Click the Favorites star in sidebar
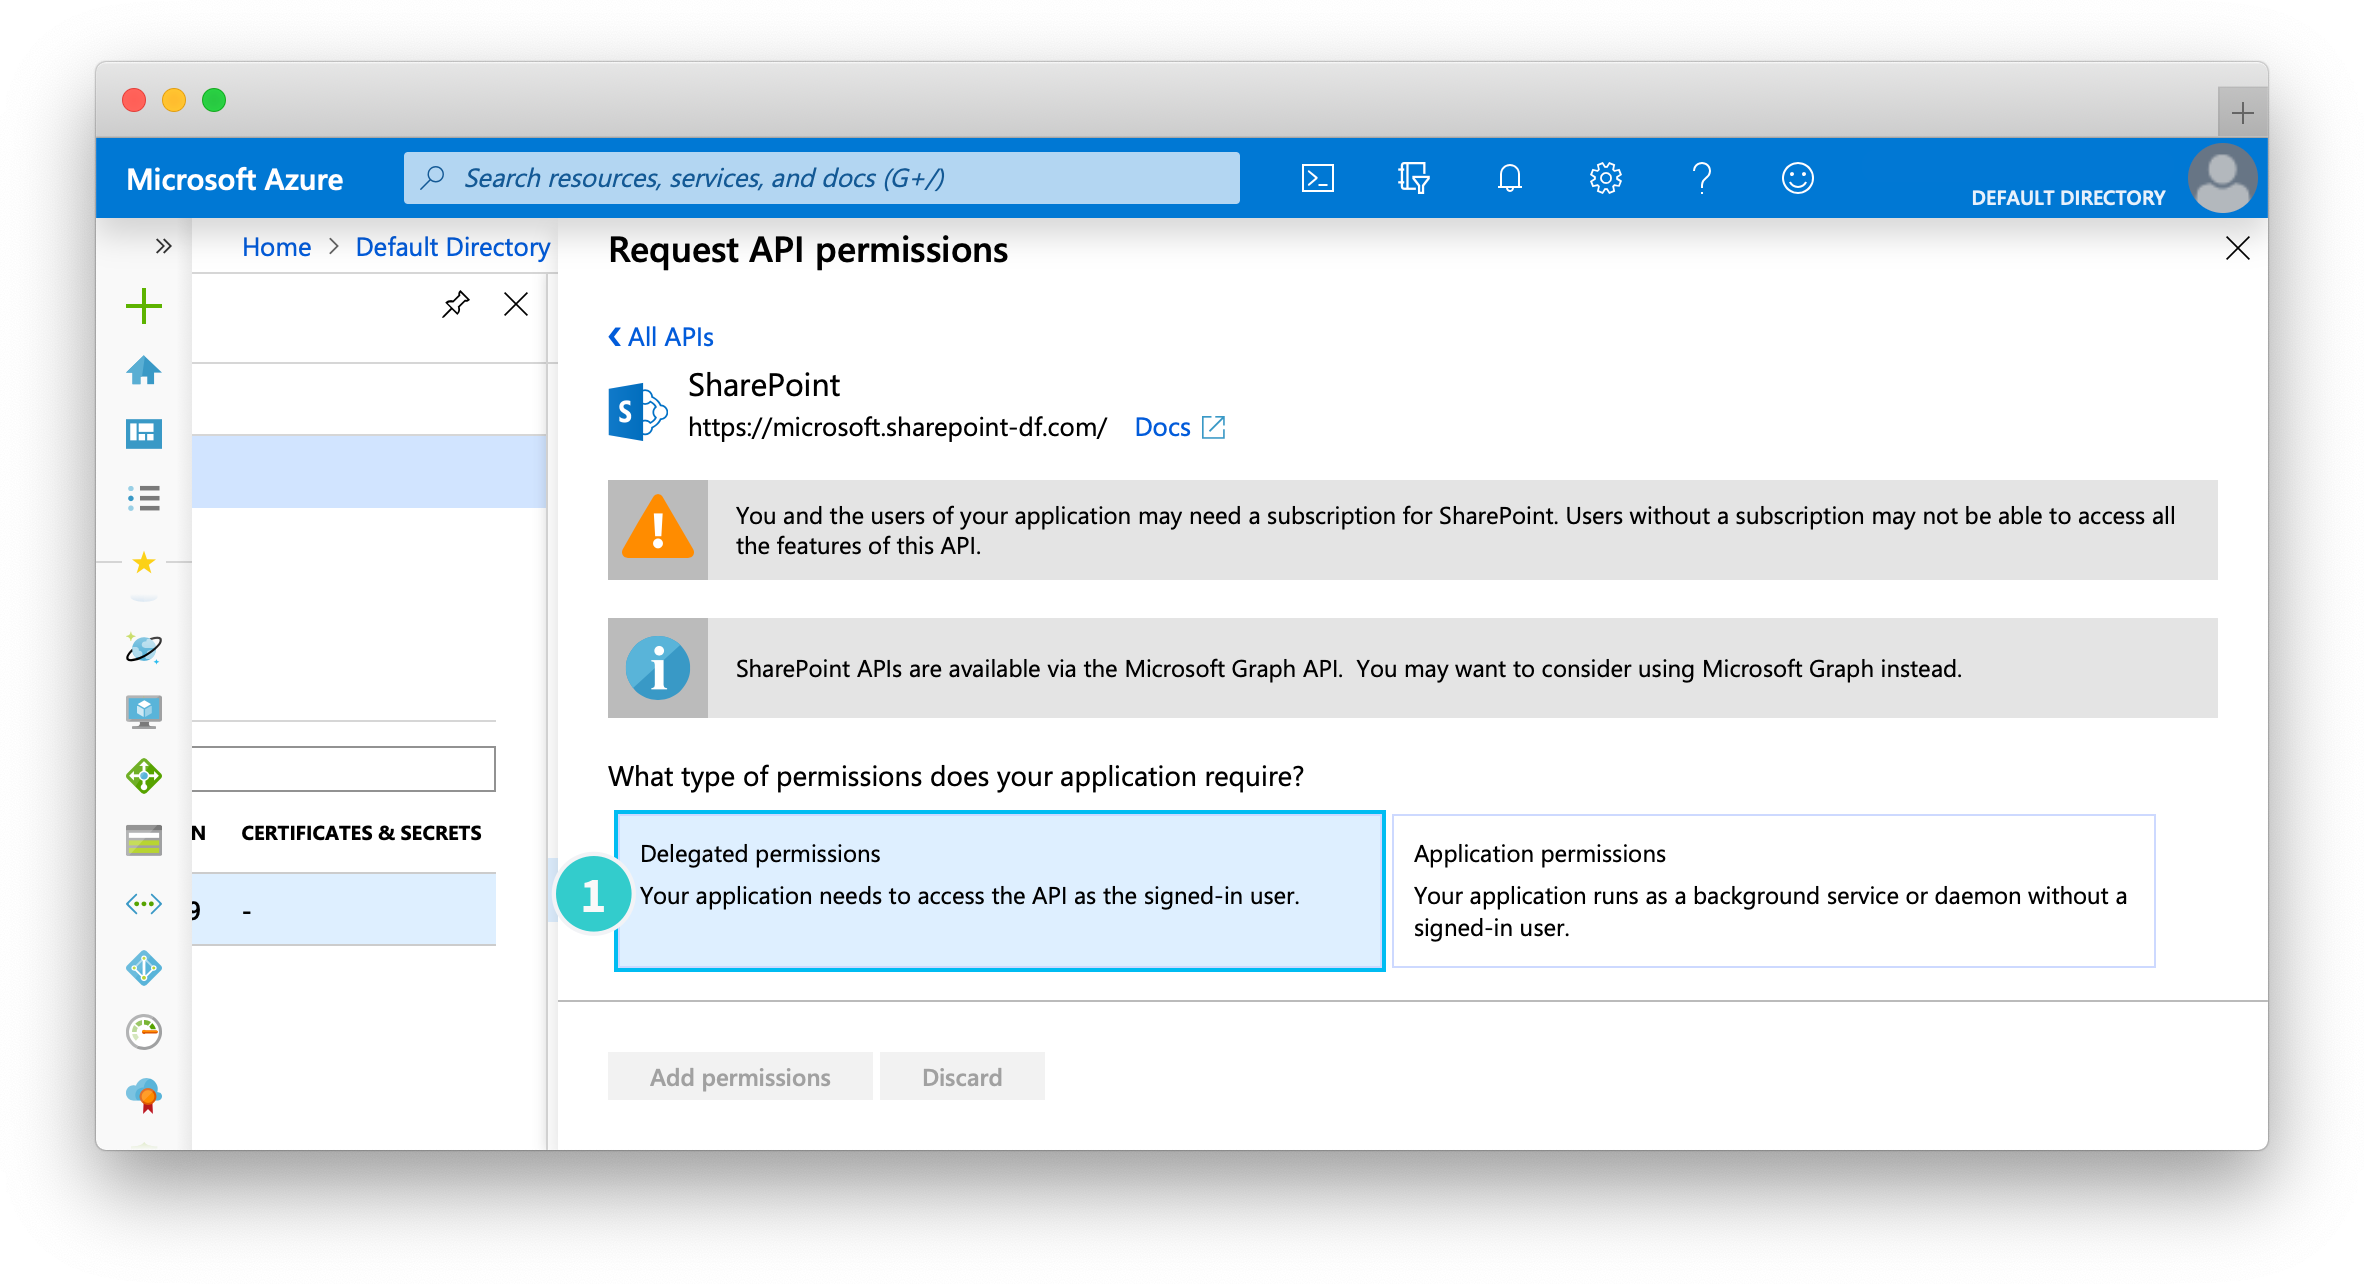Viewport: 2364px width, 1284px height. (144, 562)
